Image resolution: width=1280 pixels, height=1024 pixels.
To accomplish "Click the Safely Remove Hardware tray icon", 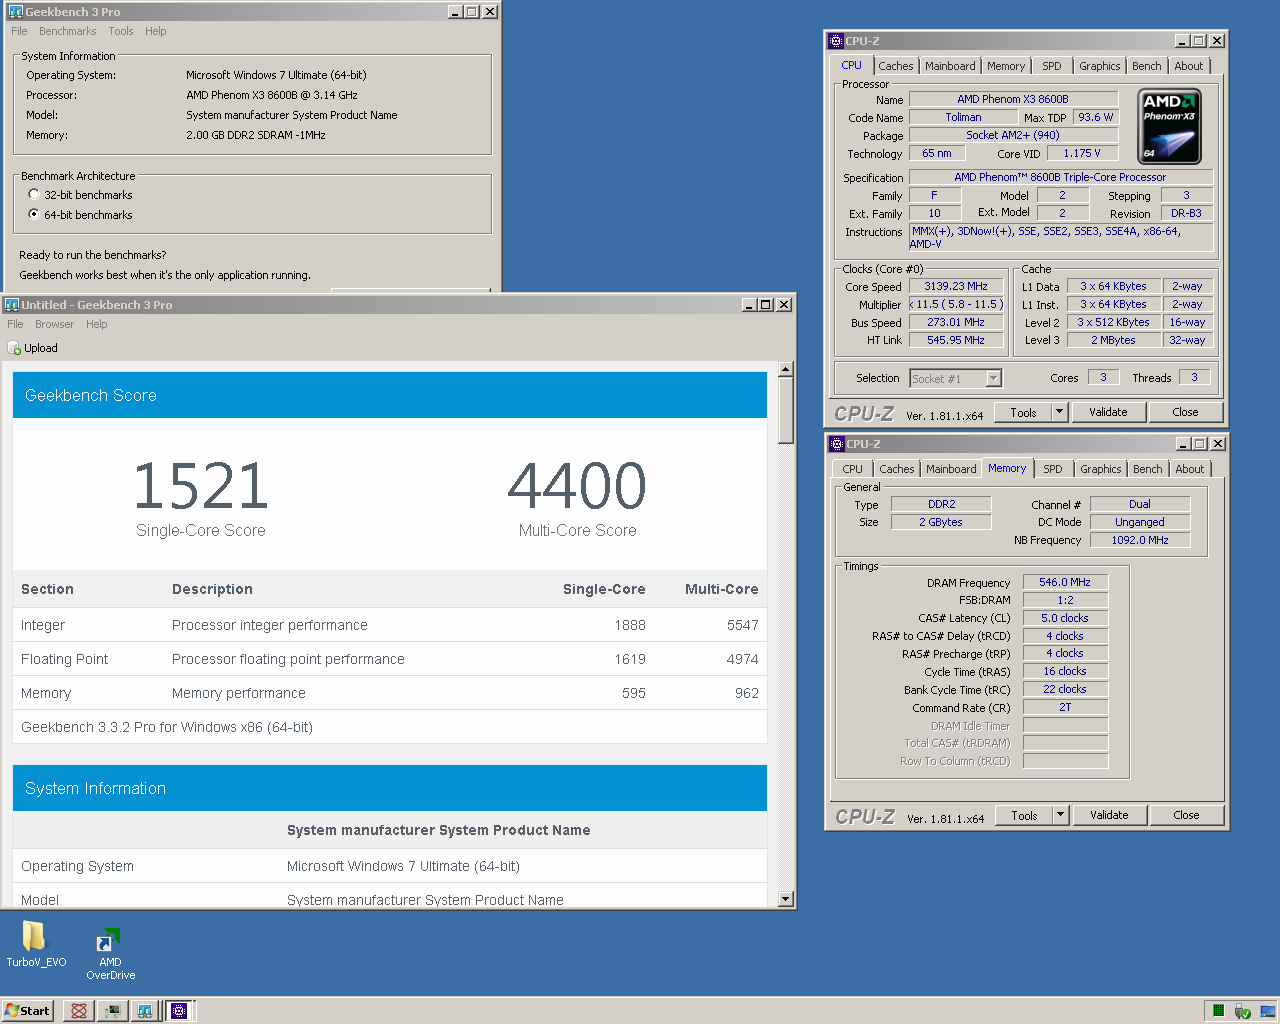I will (1242, 1011).
